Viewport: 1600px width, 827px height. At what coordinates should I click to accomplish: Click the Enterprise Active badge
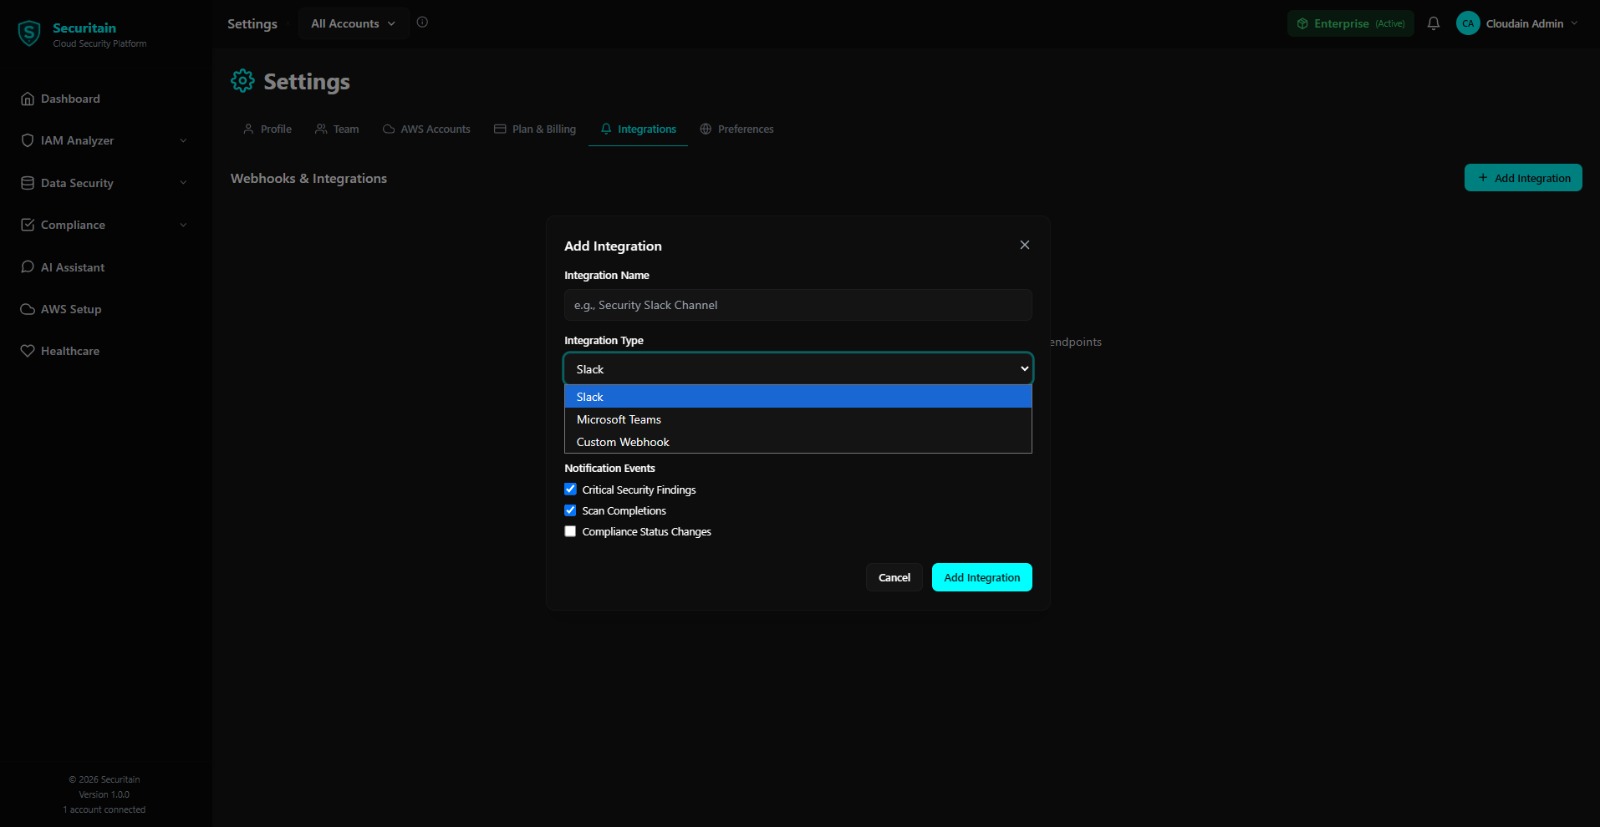pos(1350,24)
